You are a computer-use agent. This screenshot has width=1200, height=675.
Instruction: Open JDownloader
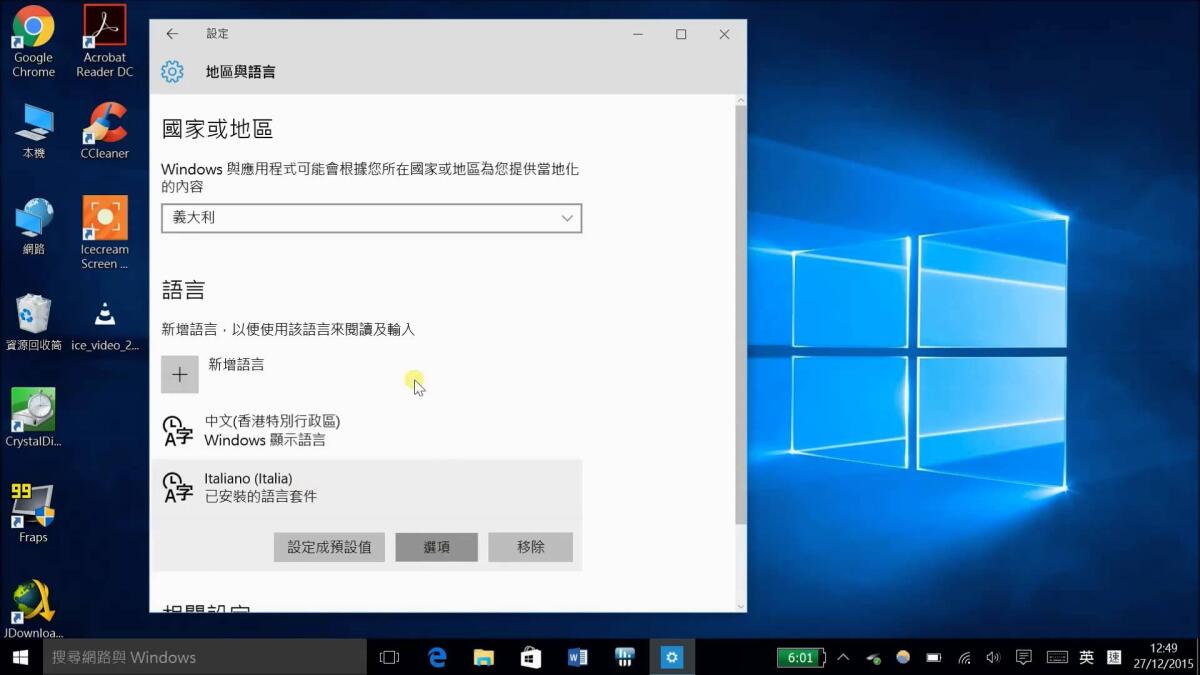tap(33, 600)
